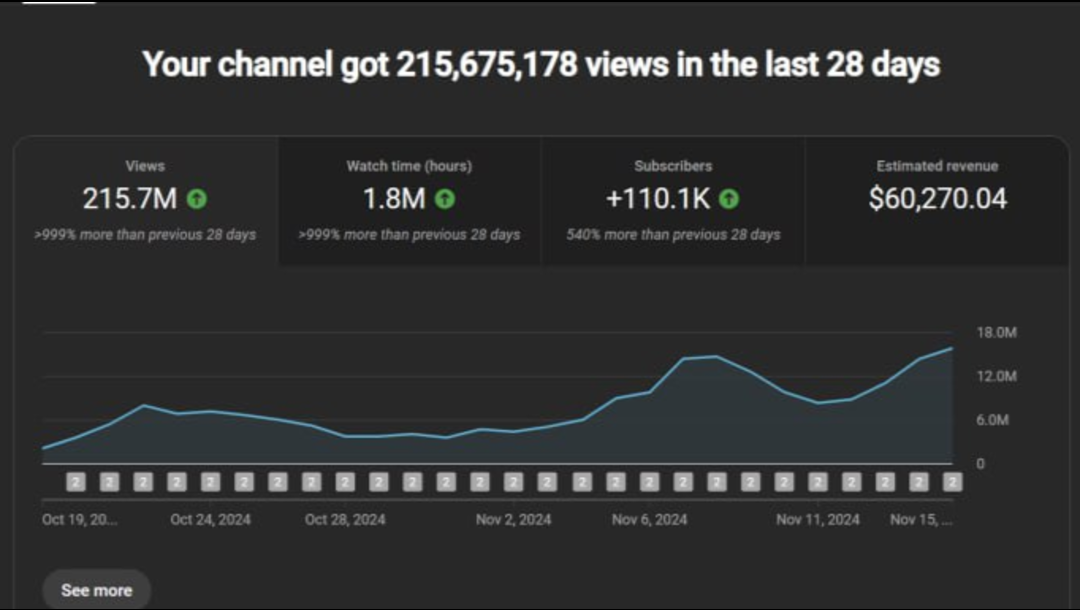Click the green up arrow beside +110.1K
Viewport: 1080px width, 610px height.
[729, 199]
